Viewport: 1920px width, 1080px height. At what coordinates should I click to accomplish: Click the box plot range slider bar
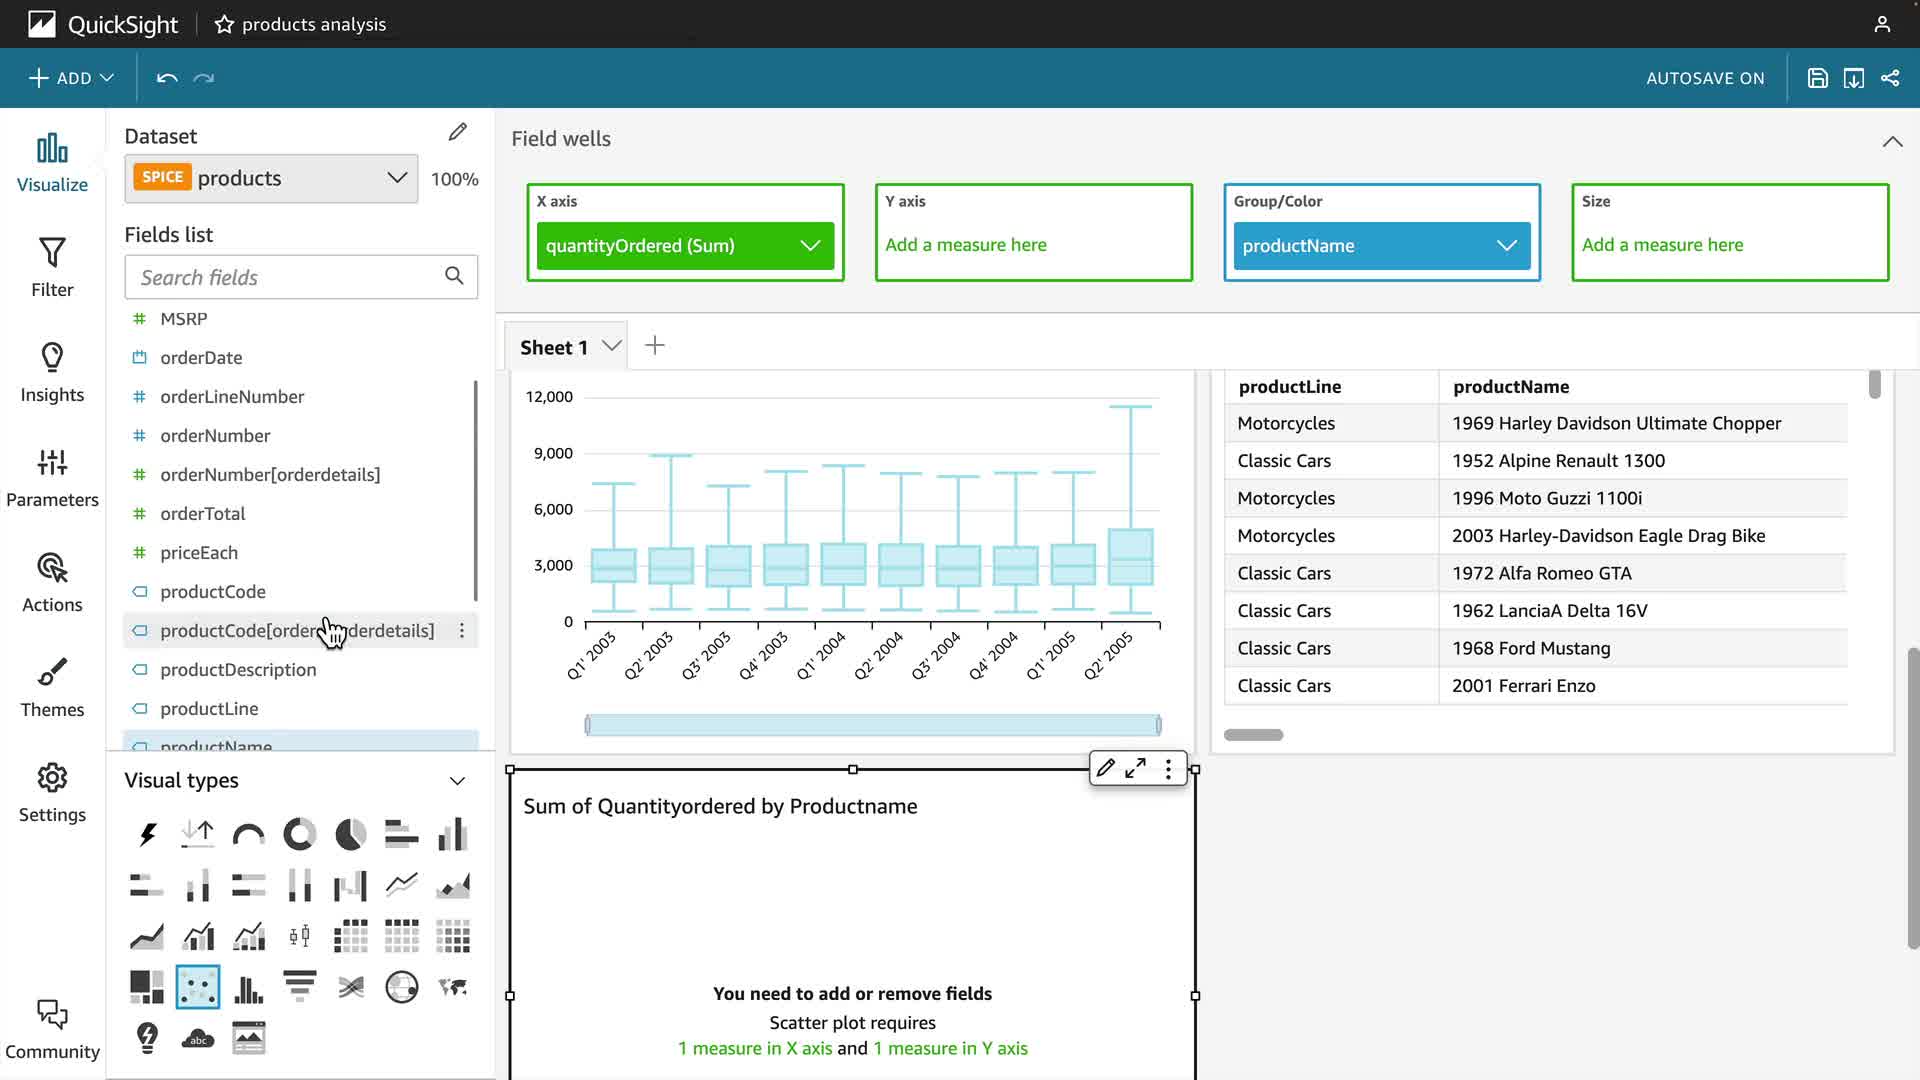872,725
